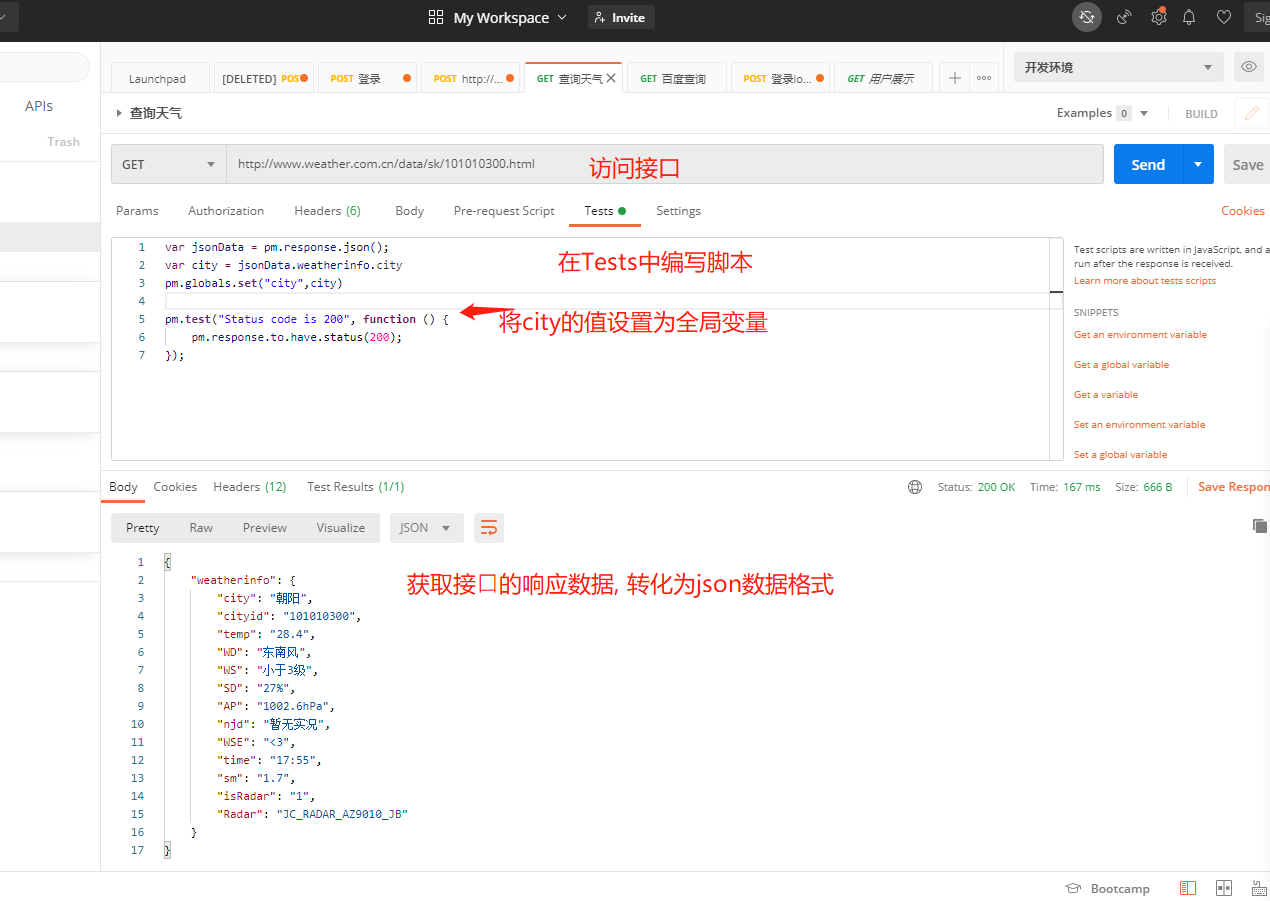Open the response Headers (12) tab
The image size is (1270, 901).
(x=250, y=487)
